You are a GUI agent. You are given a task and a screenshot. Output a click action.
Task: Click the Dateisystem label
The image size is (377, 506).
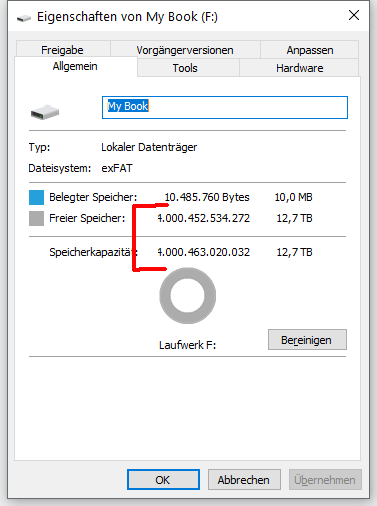click(x=60, y=168)
